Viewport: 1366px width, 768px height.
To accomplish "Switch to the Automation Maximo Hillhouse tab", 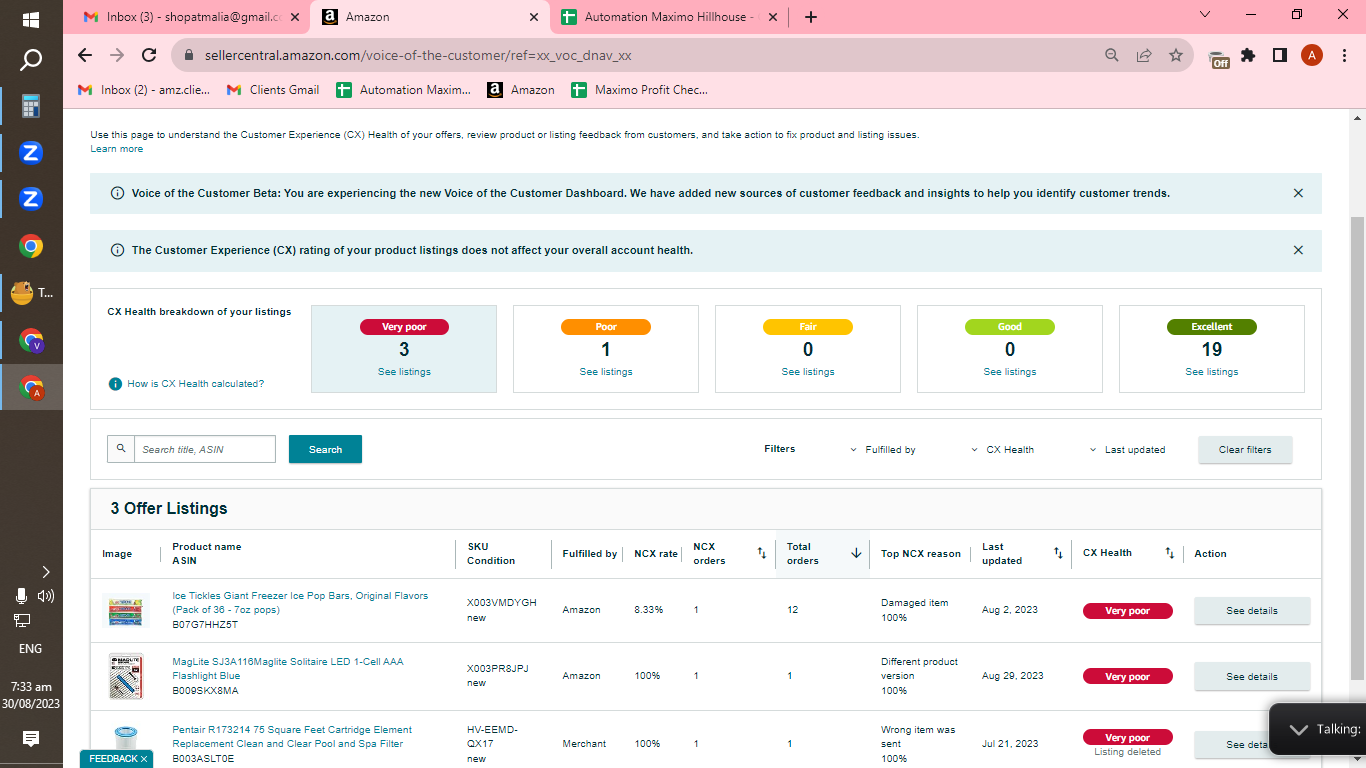I will (670, 17).
